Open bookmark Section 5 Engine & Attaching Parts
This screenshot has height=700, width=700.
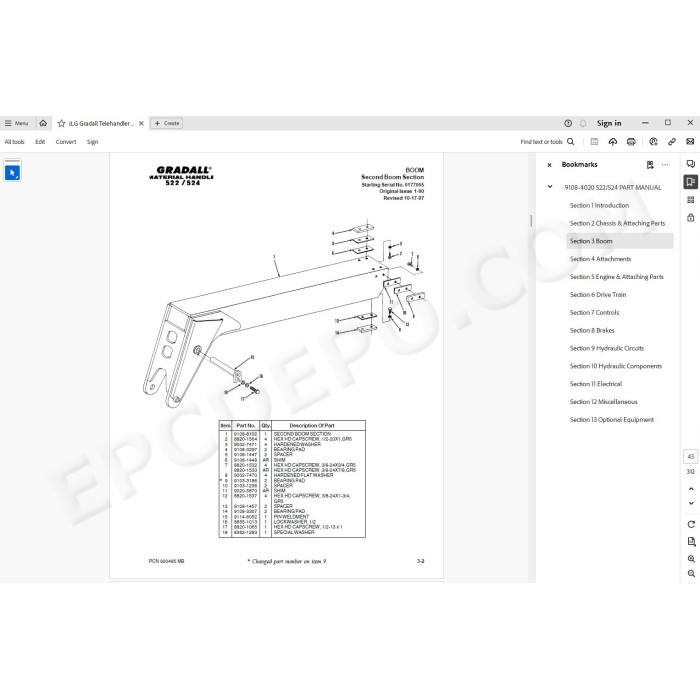pos(617,277)
